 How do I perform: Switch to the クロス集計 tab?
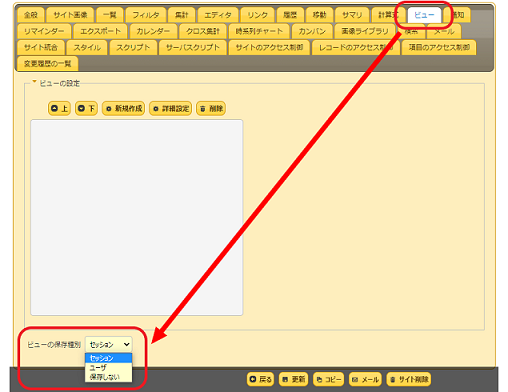(203, 31)
